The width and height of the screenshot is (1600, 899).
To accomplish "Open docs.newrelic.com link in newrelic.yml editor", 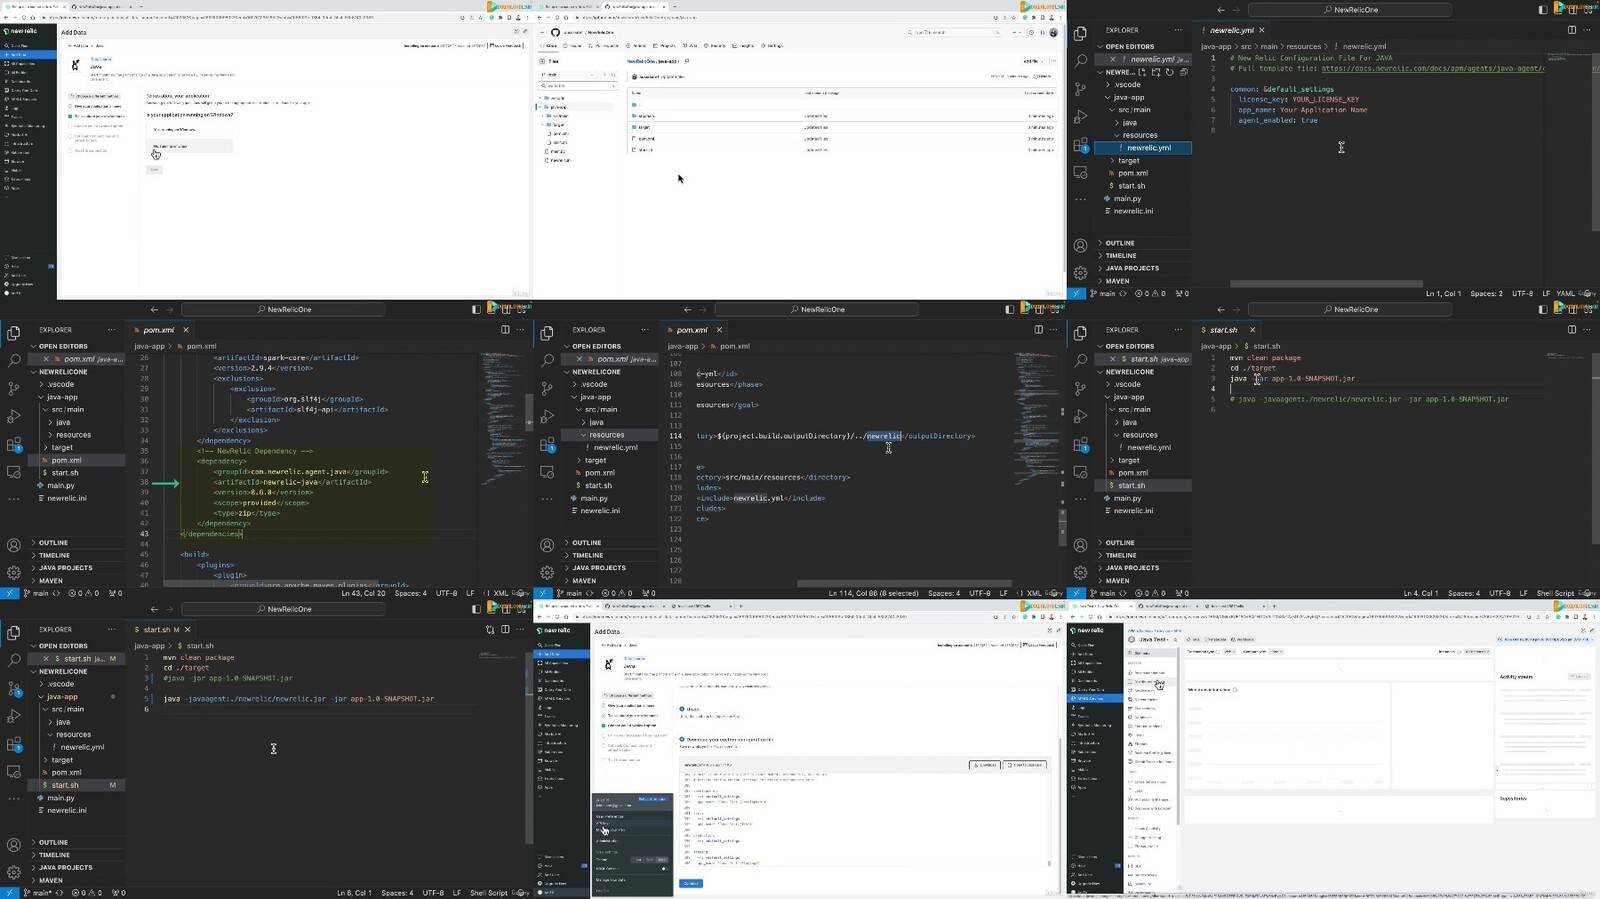I will tap(1433, 69).
